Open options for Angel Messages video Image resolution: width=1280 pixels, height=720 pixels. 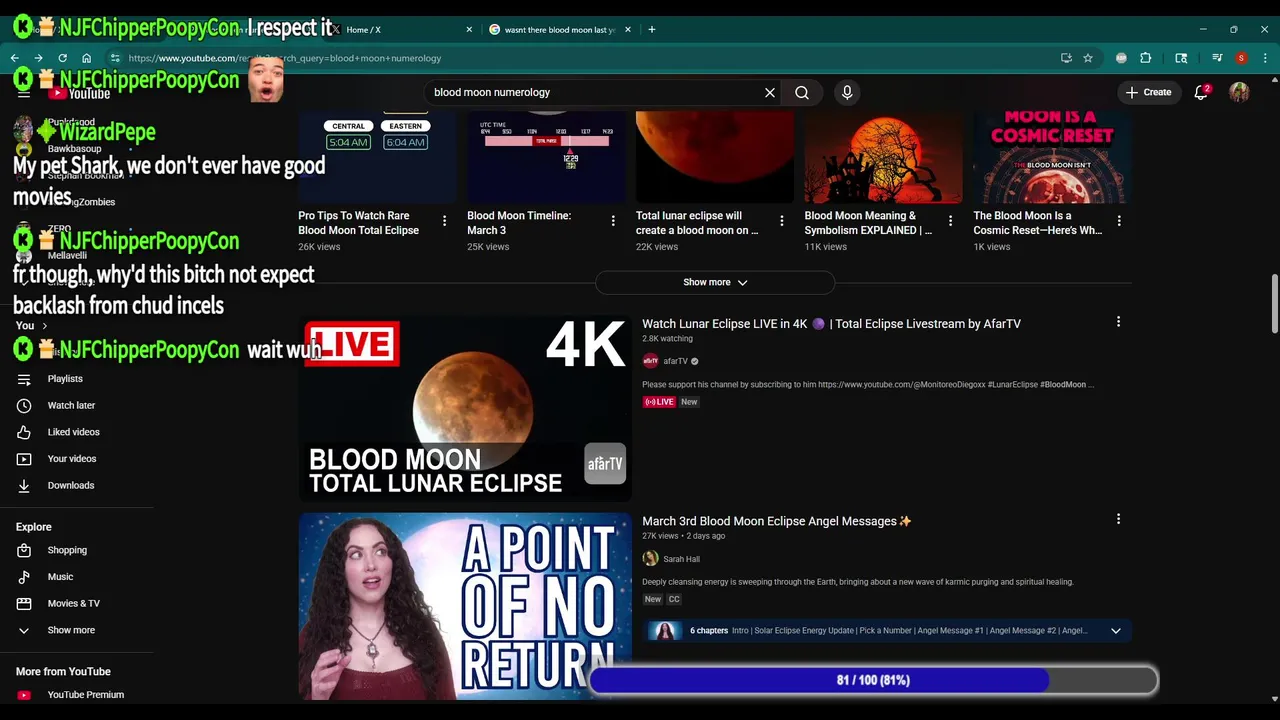(1118, 519)
